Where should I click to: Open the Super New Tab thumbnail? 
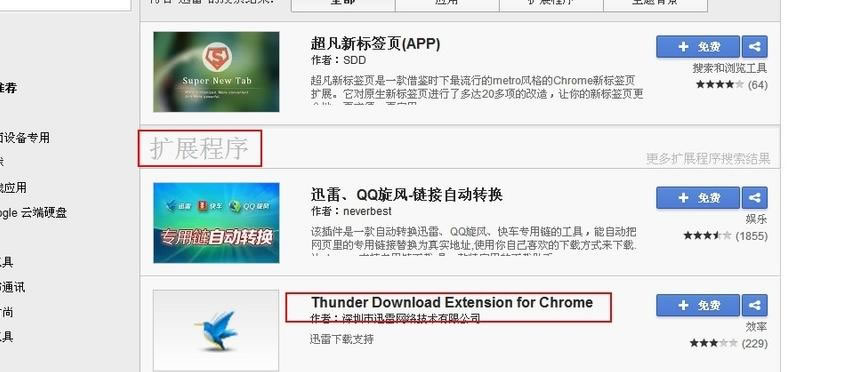click(216, 72)
